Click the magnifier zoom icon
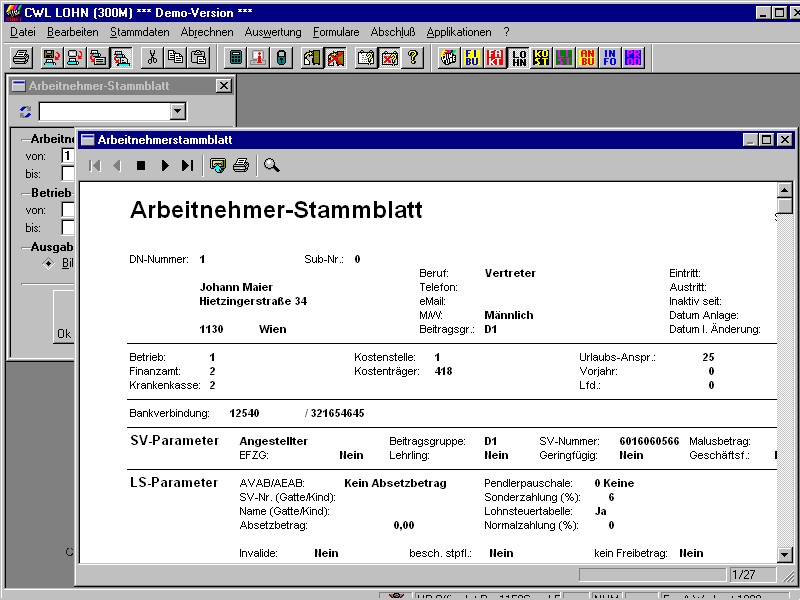The height and width of the screenshot is (600, 800). pyautogui.click(x=271, y=165)
